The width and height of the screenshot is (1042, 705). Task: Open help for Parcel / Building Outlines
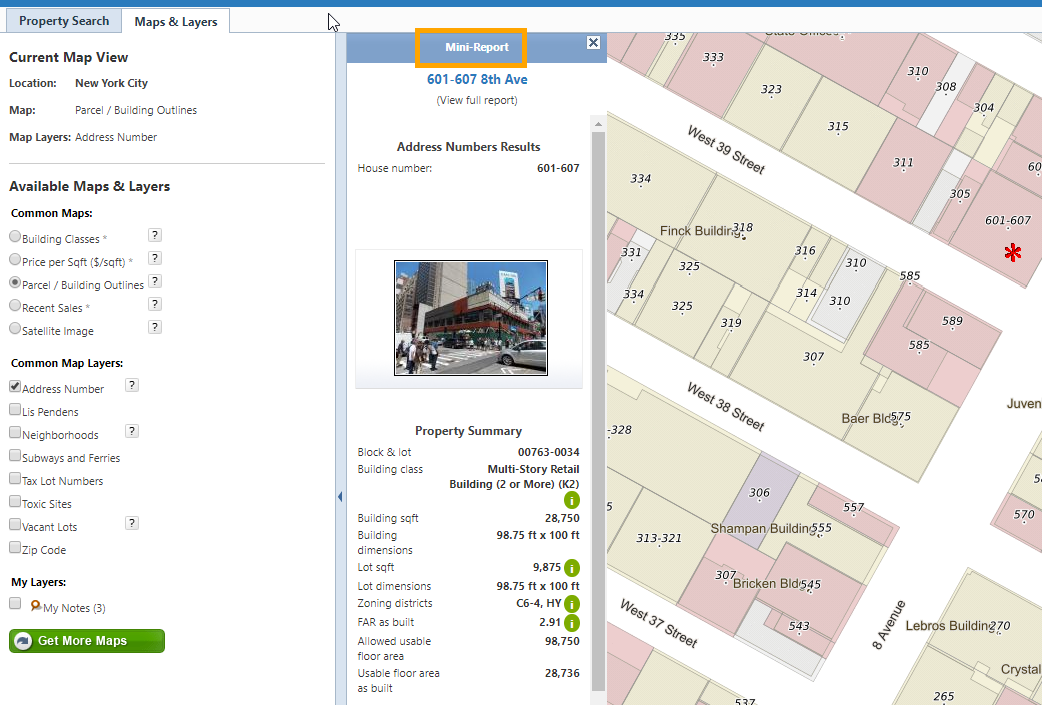point(155,281)
